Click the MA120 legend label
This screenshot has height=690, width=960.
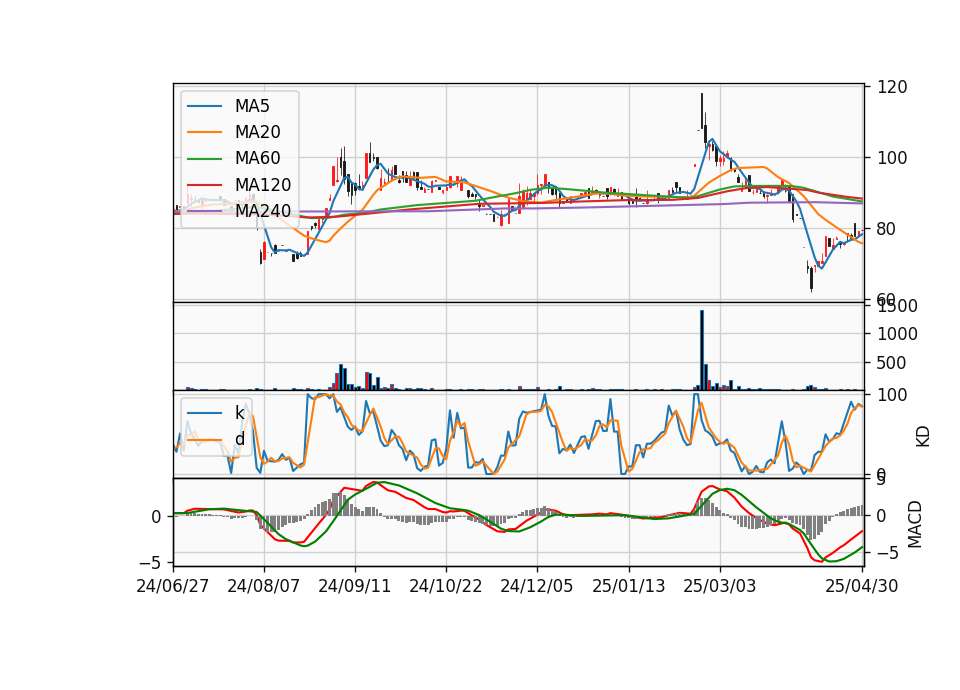pyautogui.click(x=263, y=185)
